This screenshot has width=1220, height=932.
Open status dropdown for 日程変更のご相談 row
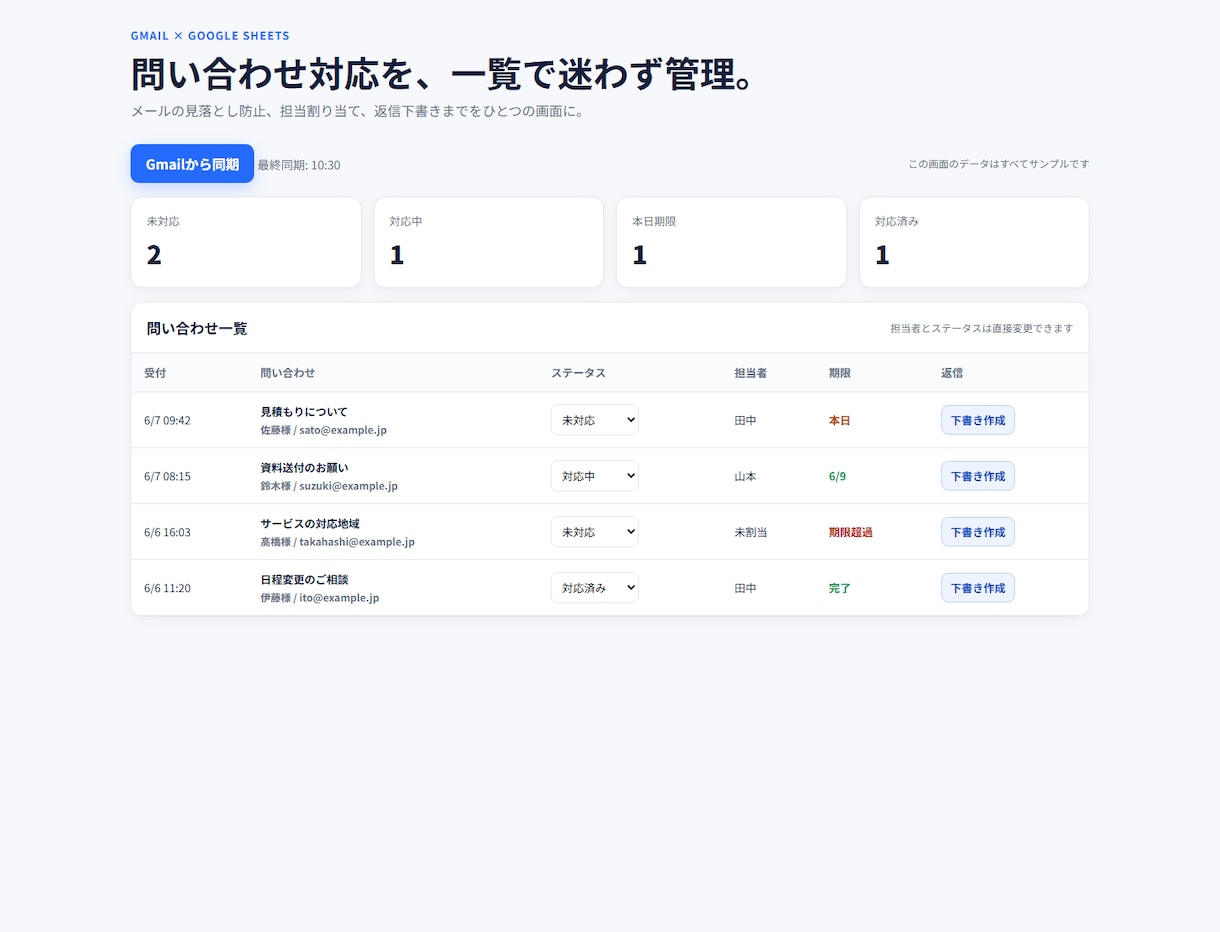click(x=595, y=588)
